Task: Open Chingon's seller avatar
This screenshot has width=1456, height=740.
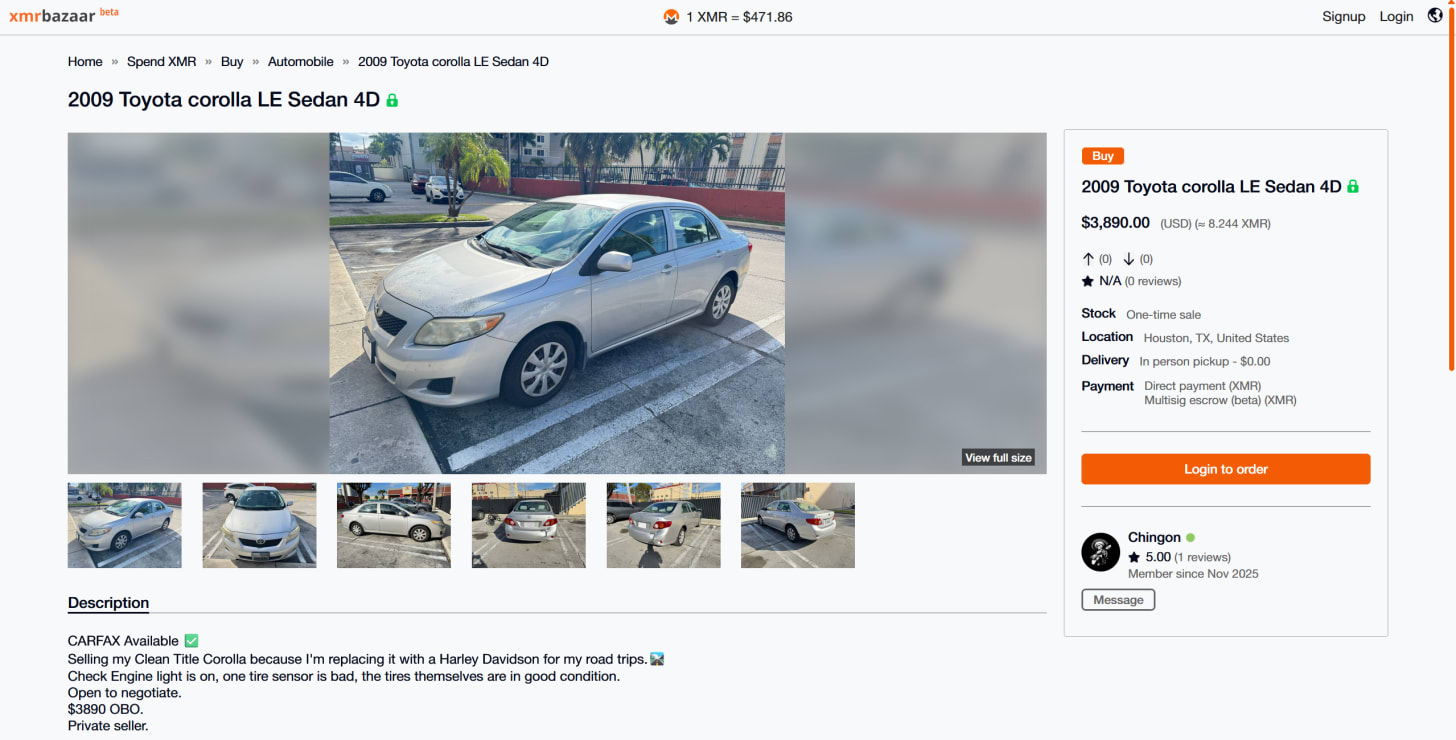Action: click(x=1100, y=552)
